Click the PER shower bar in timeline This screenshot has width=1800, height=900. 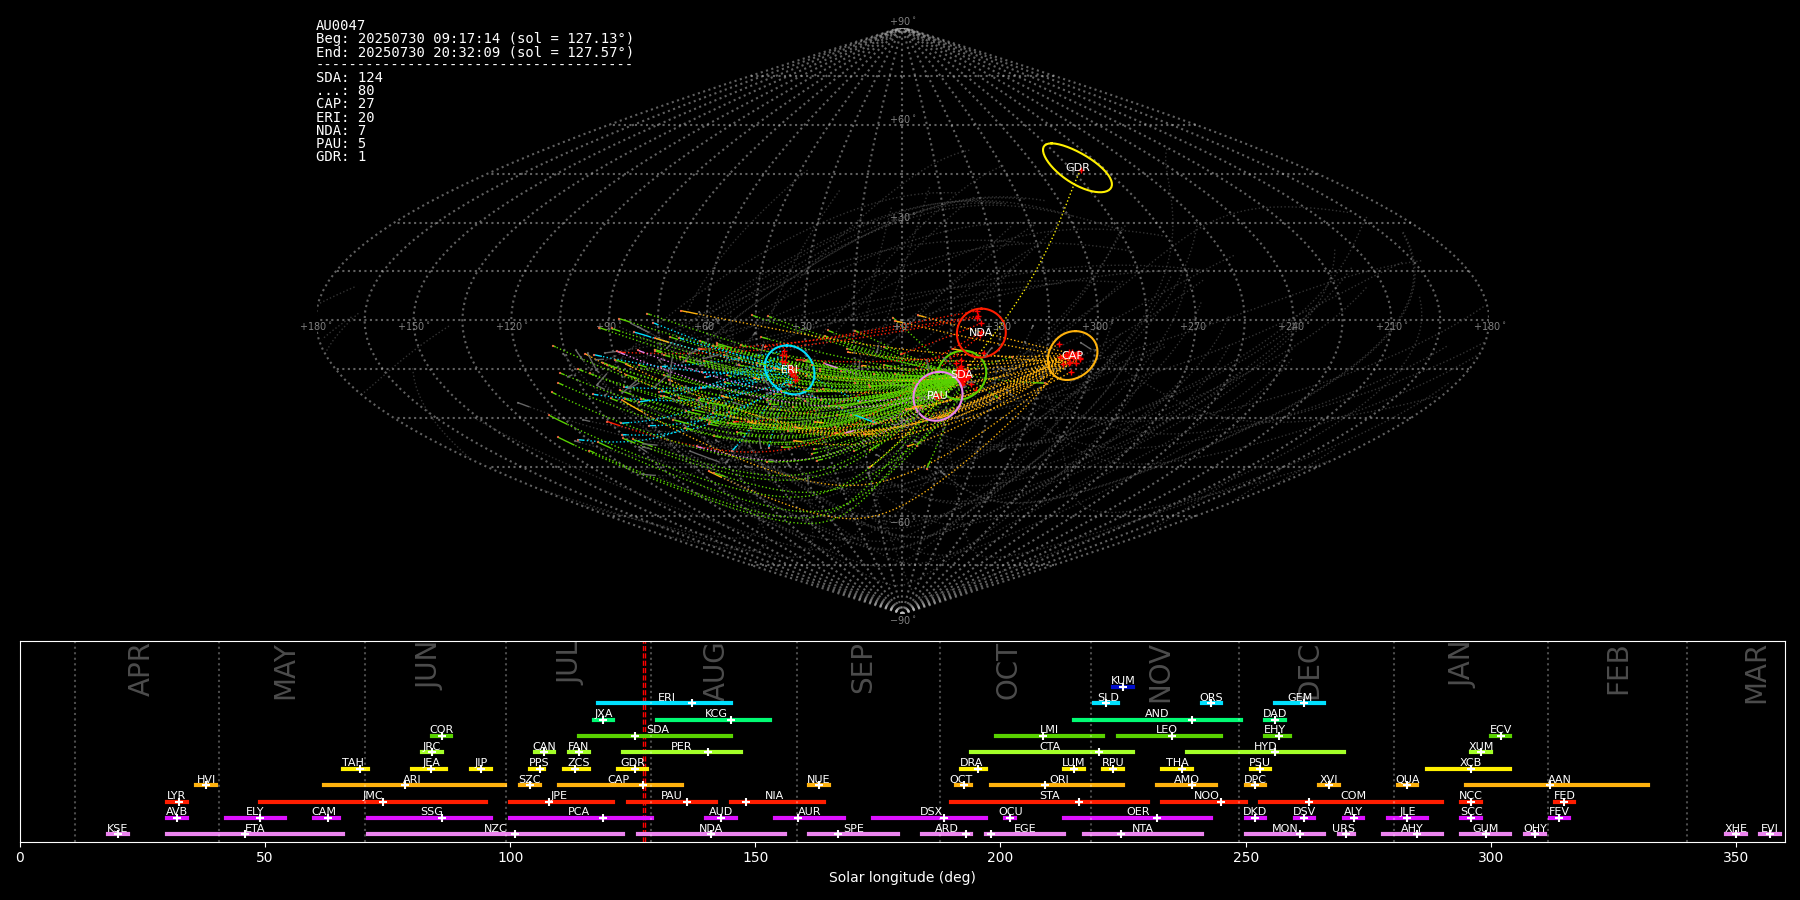pyautogui.click(x=682, y=752)
